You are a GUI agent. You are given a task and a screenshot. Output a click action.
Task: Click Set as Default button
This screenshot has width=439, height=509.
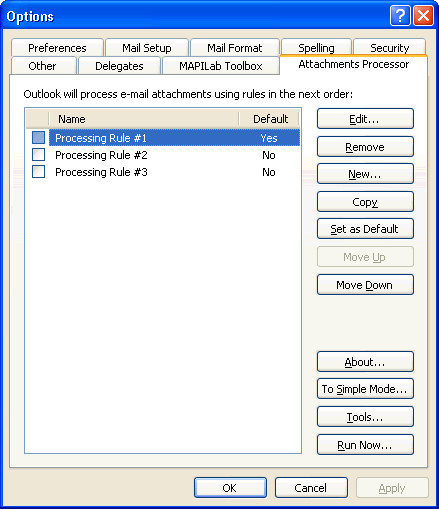[365, 229]
